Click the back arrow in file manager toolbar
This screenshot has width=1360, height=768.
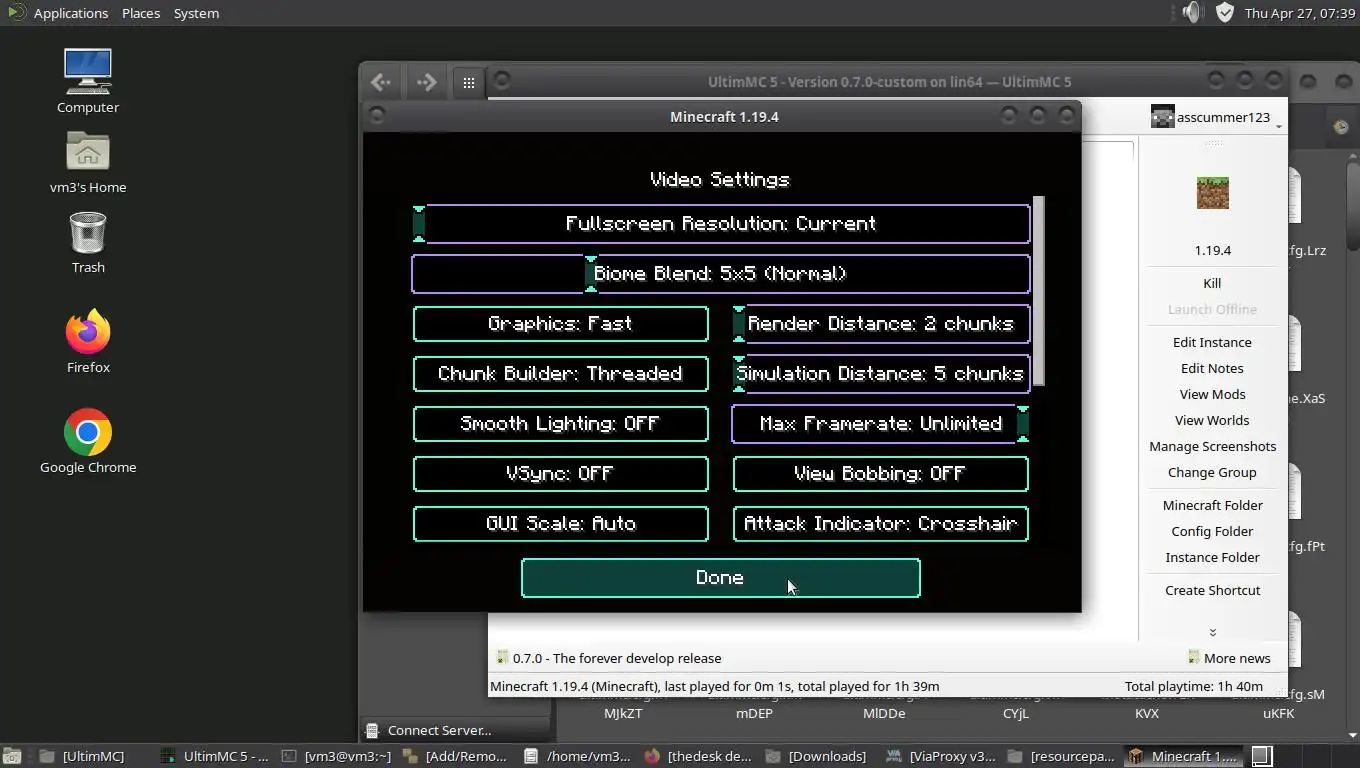tap(380, 82)
